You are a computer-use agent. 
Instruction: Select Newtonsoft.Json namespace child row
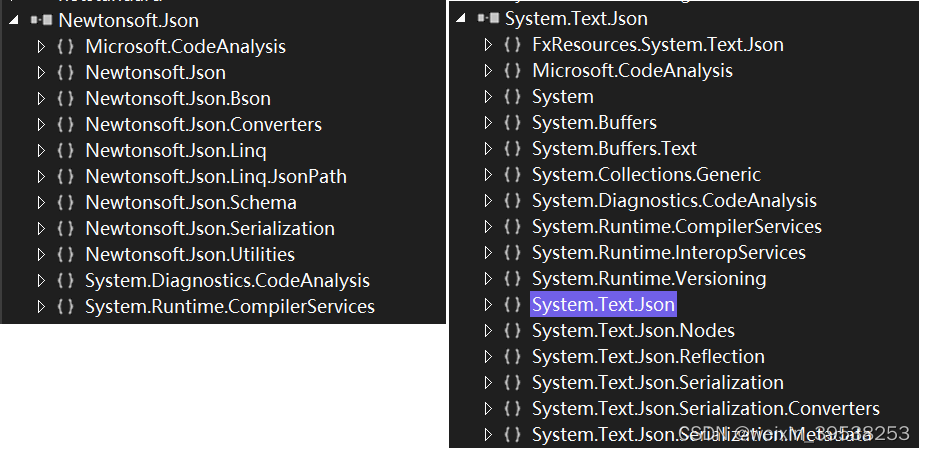pyautogui.click(x=156, y=73)
